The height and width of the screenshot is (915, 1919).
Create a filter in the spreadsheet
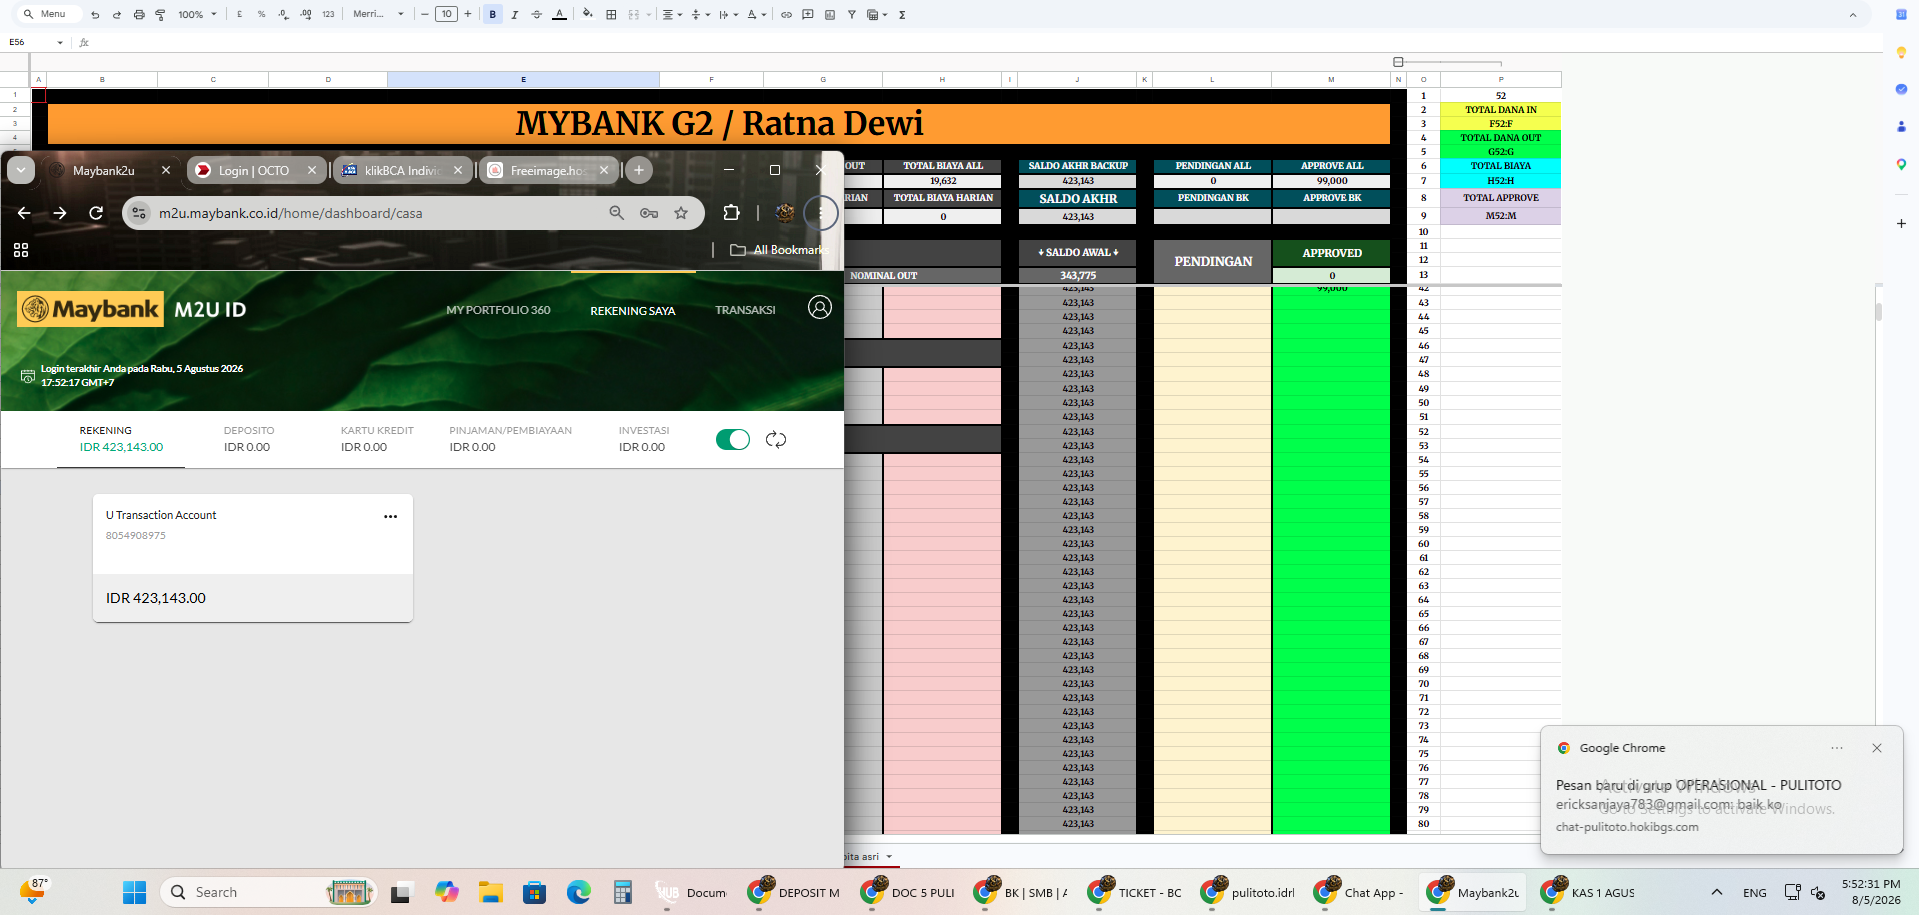point(852,15)
